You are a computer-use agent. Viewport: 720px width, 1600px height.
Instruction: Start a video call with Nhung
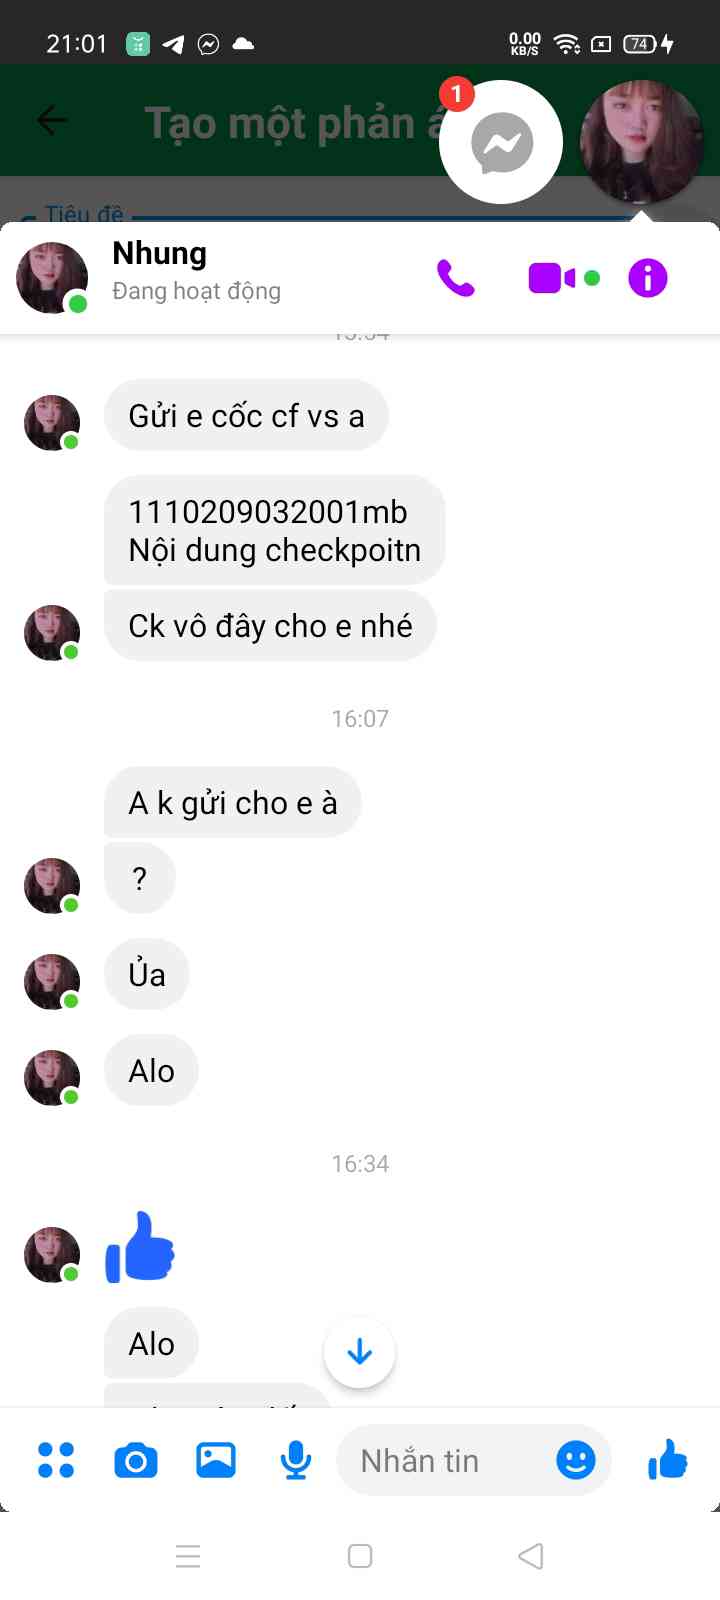click(x=552, y=278)
